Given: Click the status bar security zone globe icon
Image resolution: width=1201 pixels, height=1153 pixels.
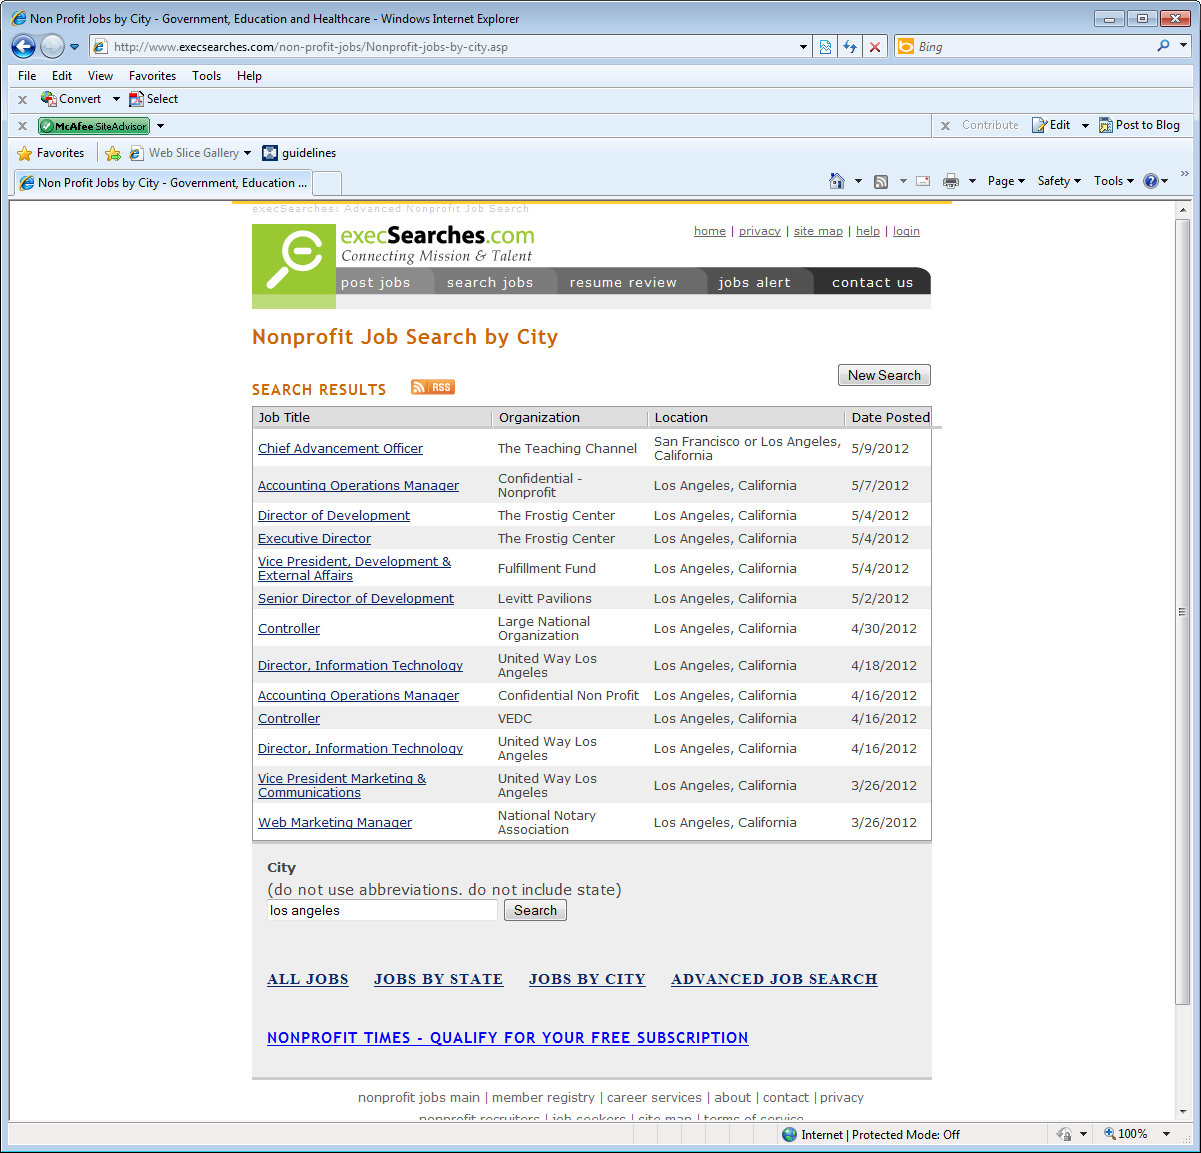Looking at the screenshot, I should click(790, 1134).
